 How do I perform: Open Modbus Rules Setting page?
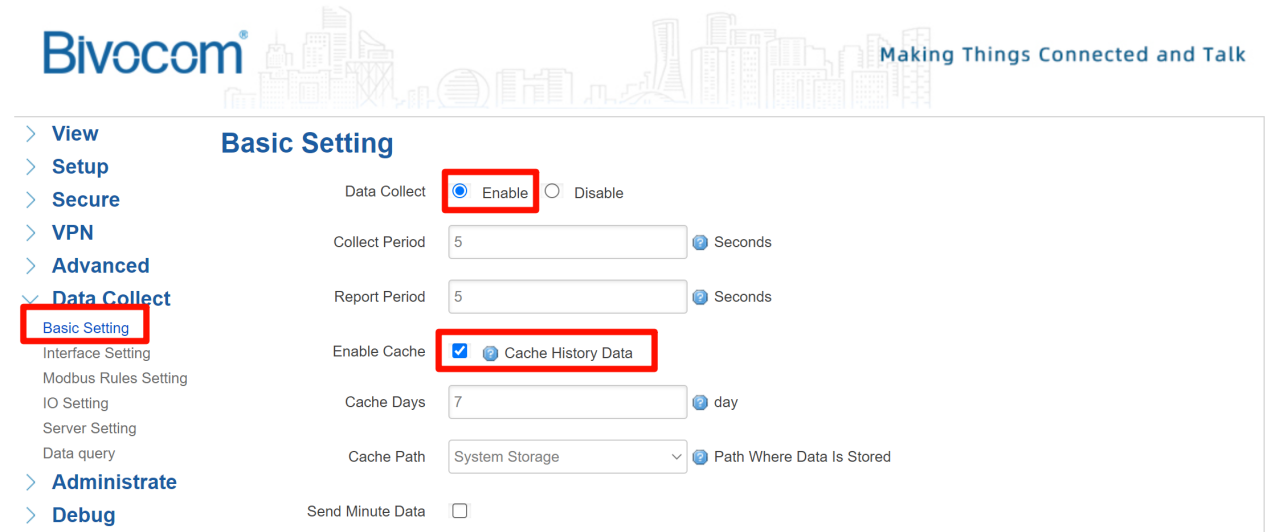tap(115, 378)
